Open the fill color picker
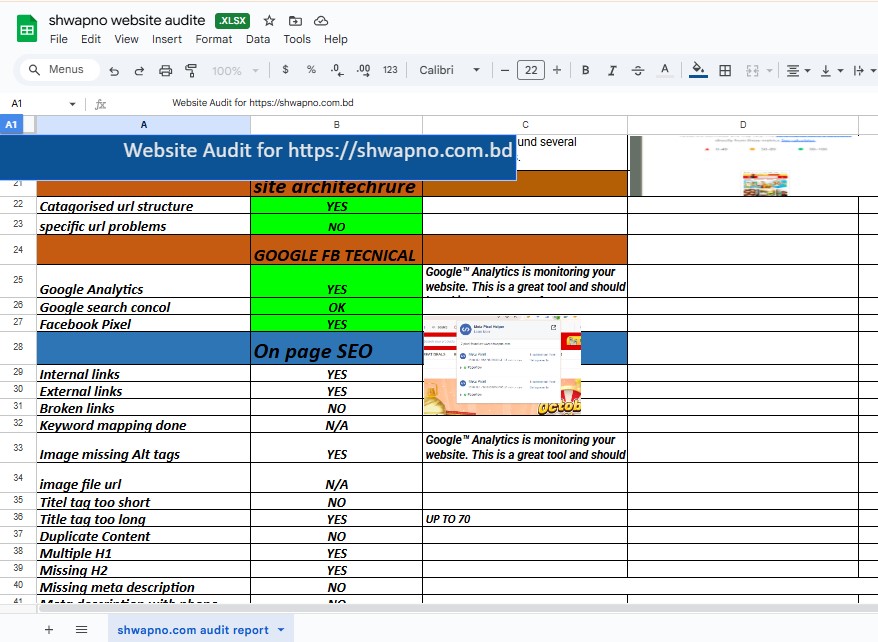 click(698, 70)
